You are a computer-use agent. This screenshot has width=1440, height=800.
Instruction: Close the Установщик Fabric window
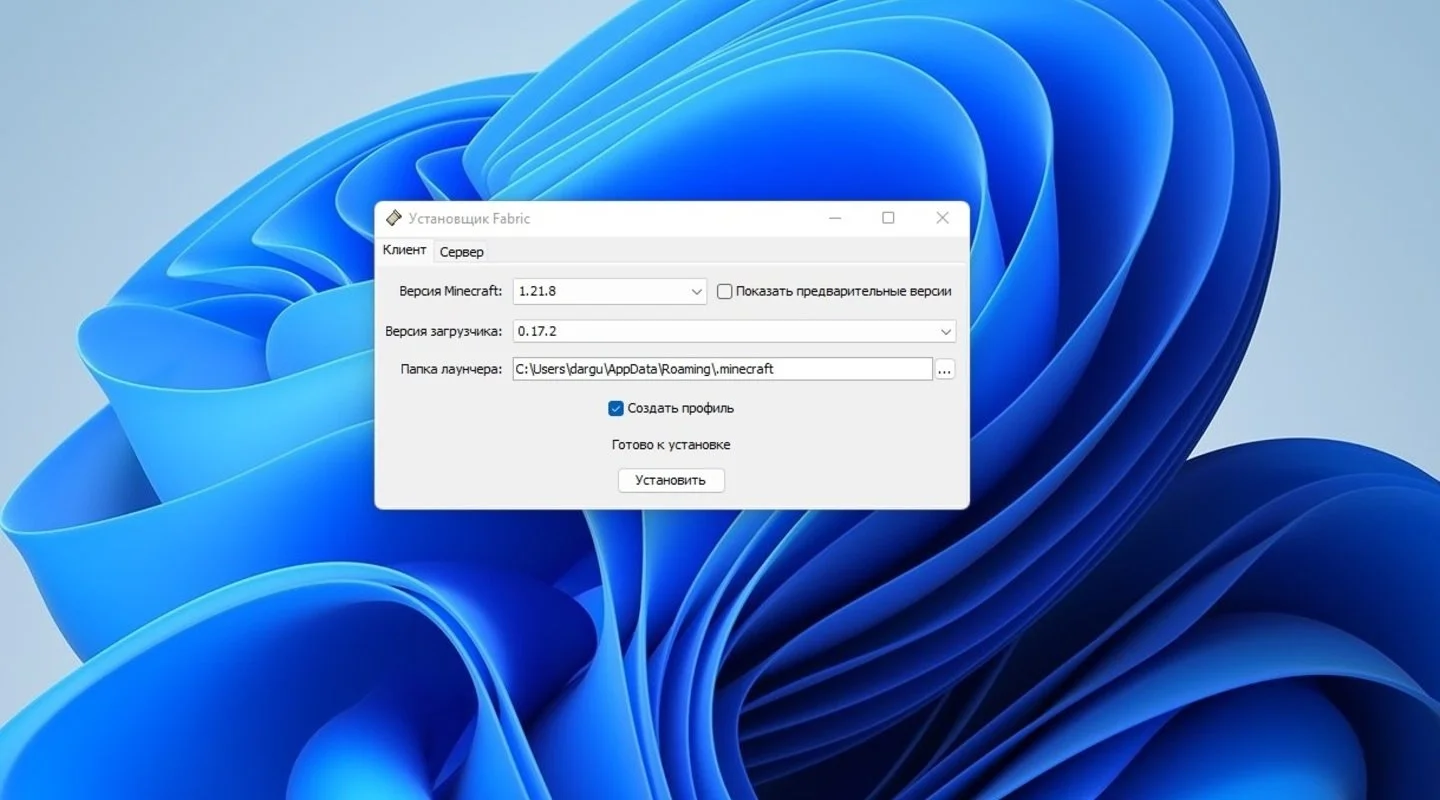click(x=942, y=218)
